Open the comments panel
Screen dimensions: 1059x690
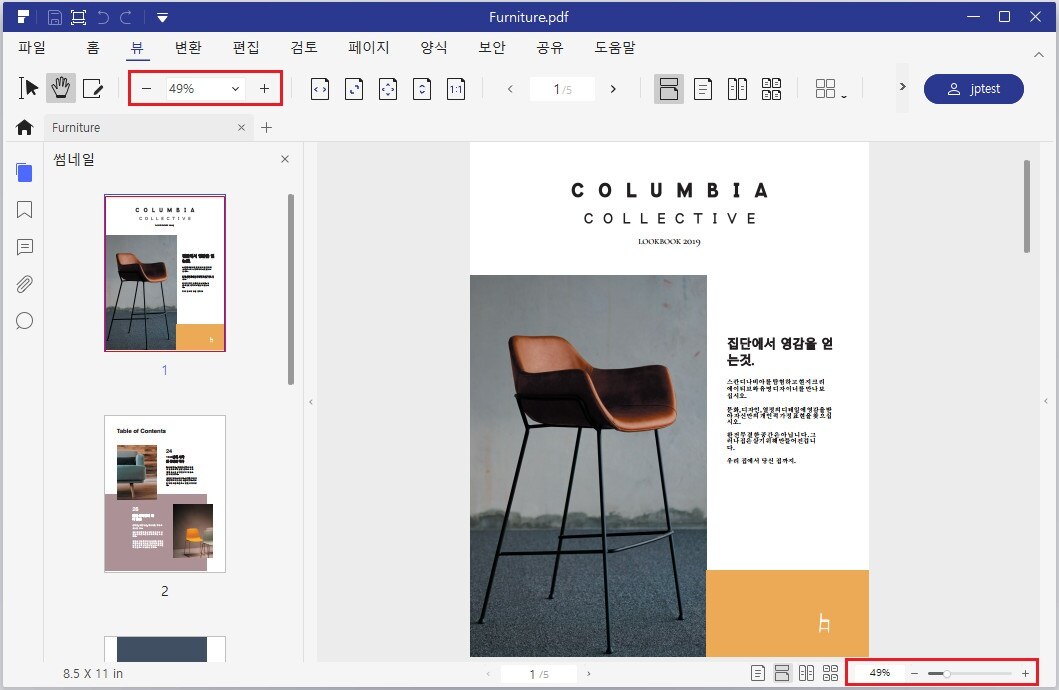pos(24,247)
